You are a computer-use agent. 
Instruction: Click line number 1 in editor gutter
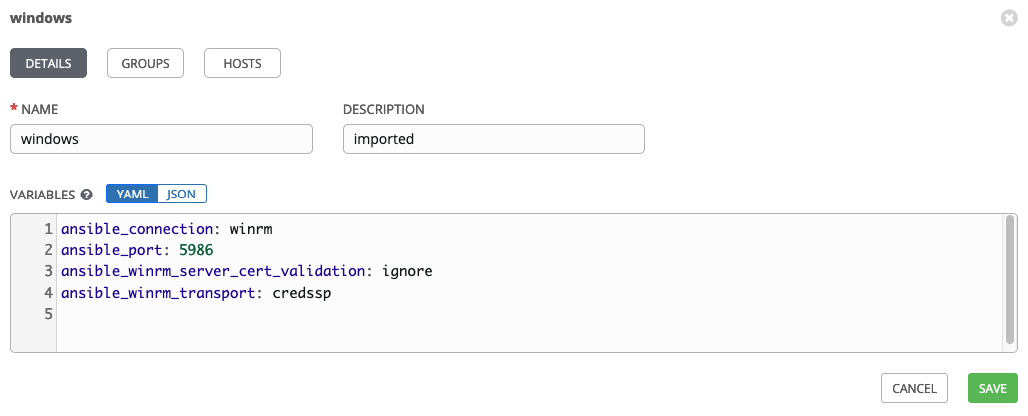(48, 229)
